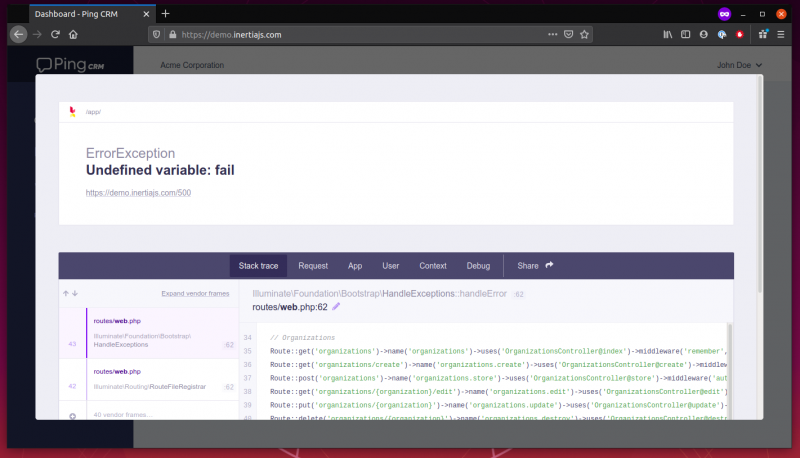Switch to the Request tab

(x=313, y=266)
